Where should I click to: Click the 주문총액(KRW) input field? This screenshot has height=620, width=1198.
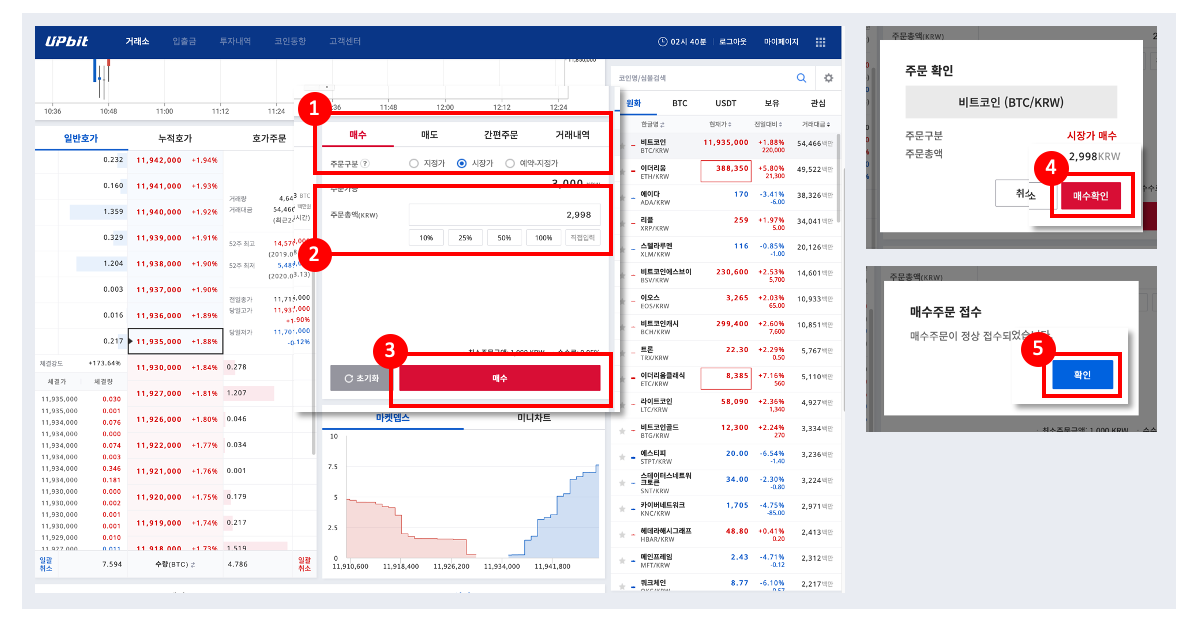click(504, 215)
